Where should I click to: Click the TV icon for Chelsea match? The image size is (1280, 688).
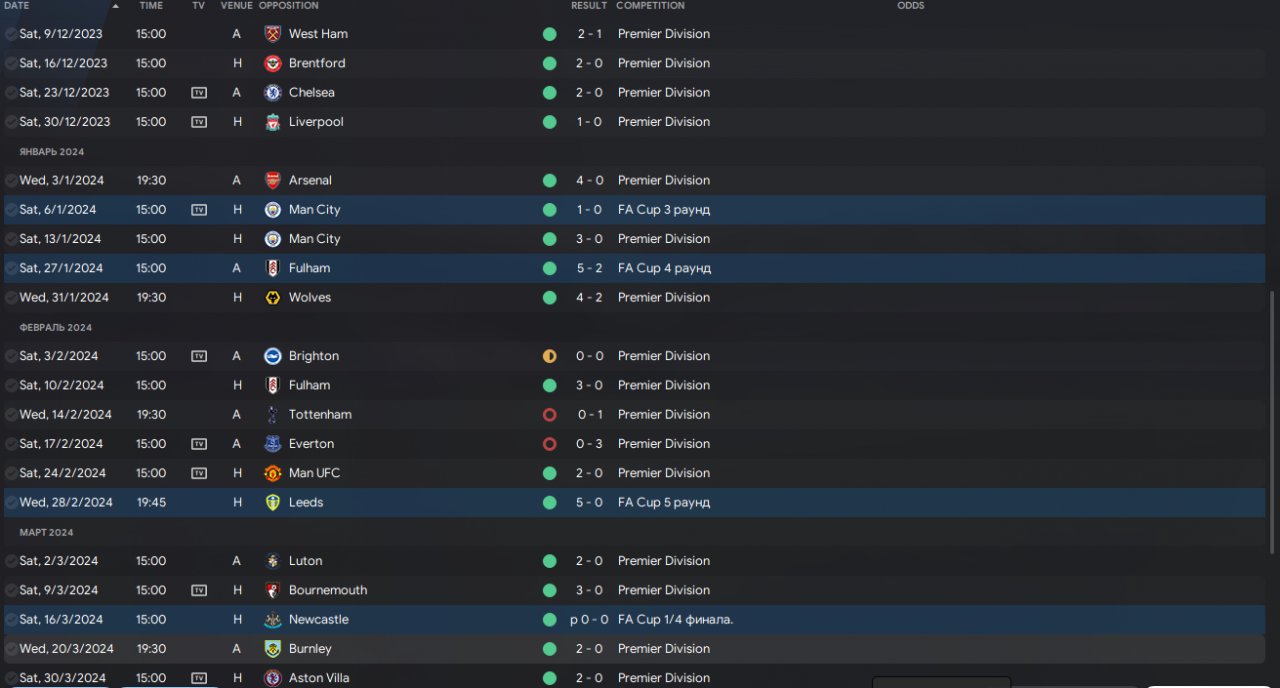coord(199,93)
